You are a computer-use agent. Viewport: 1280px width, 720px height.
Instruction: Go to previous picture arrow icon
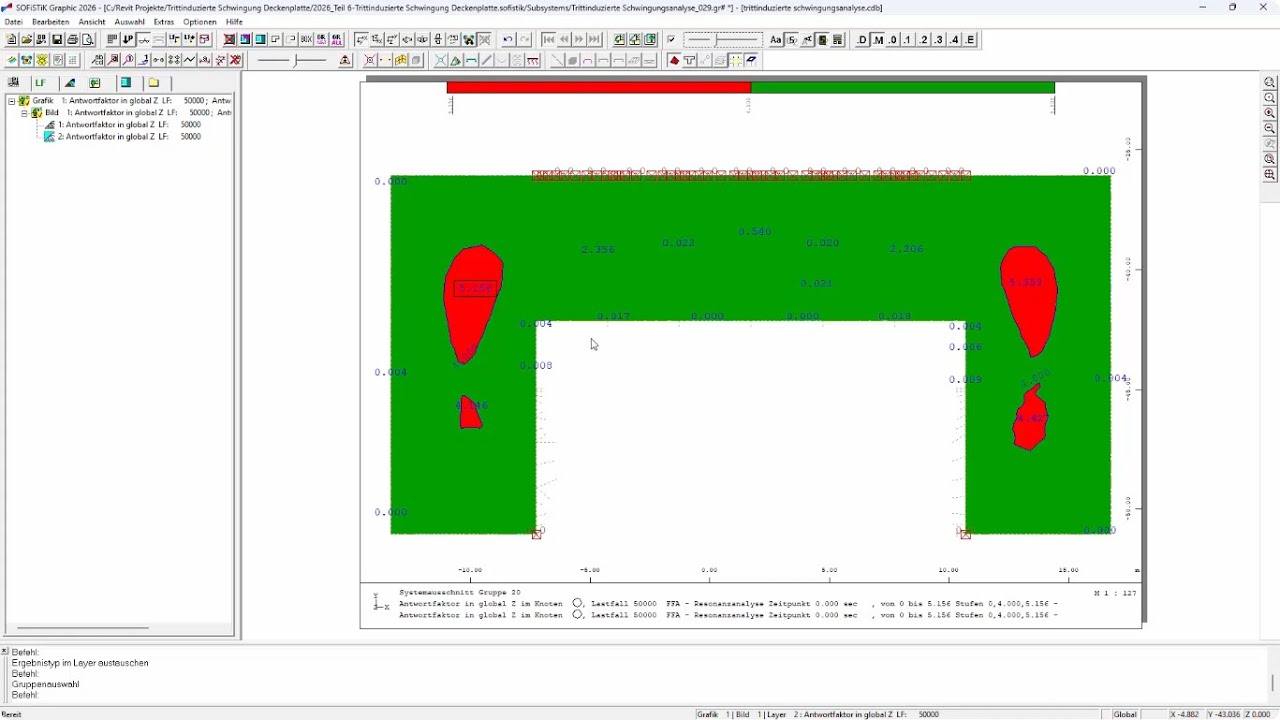click(x=564, y=40)
